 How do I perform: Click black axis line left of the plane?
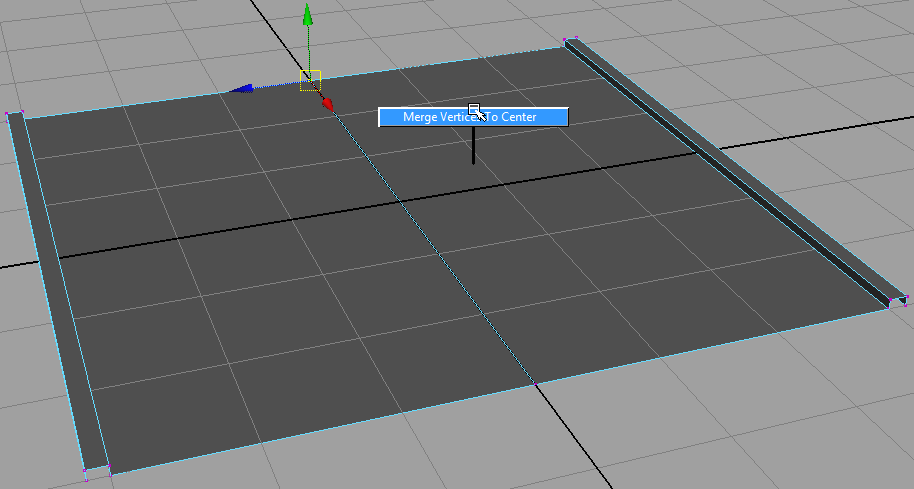[25, 263]
